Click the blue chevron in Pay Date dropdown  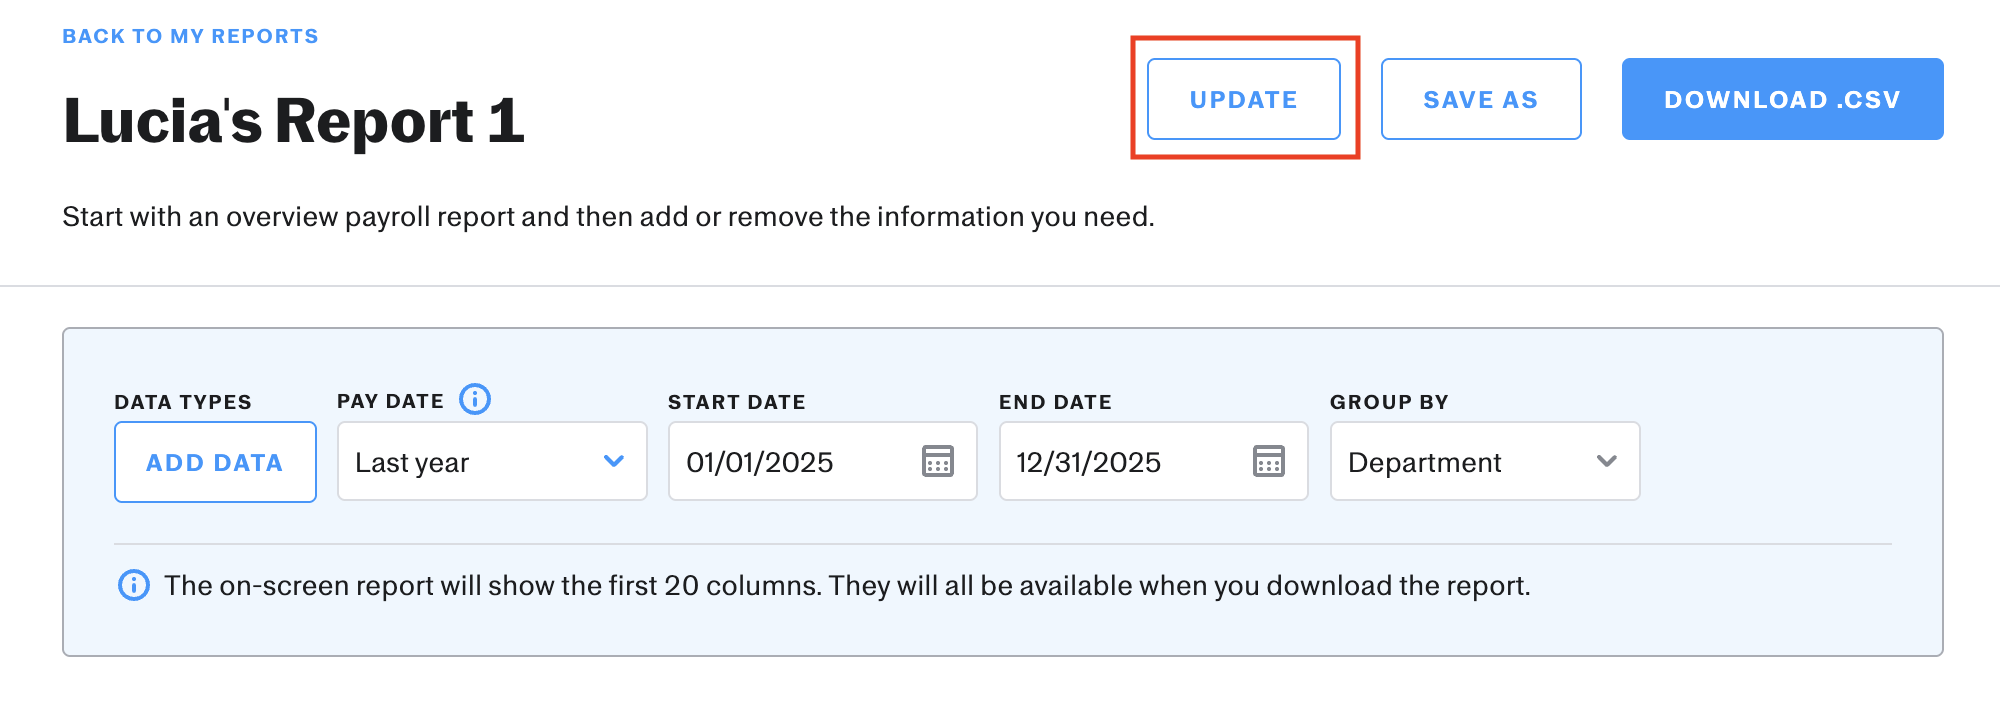(x=614, y=461)
